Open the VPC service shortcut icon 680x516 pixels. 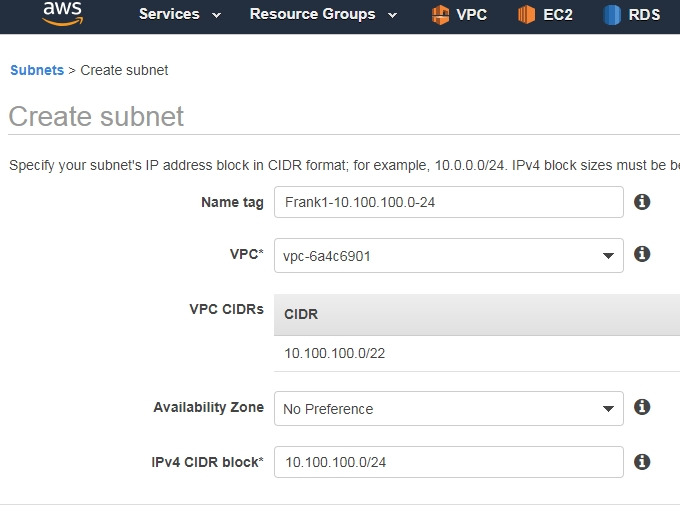click(440, 14)
